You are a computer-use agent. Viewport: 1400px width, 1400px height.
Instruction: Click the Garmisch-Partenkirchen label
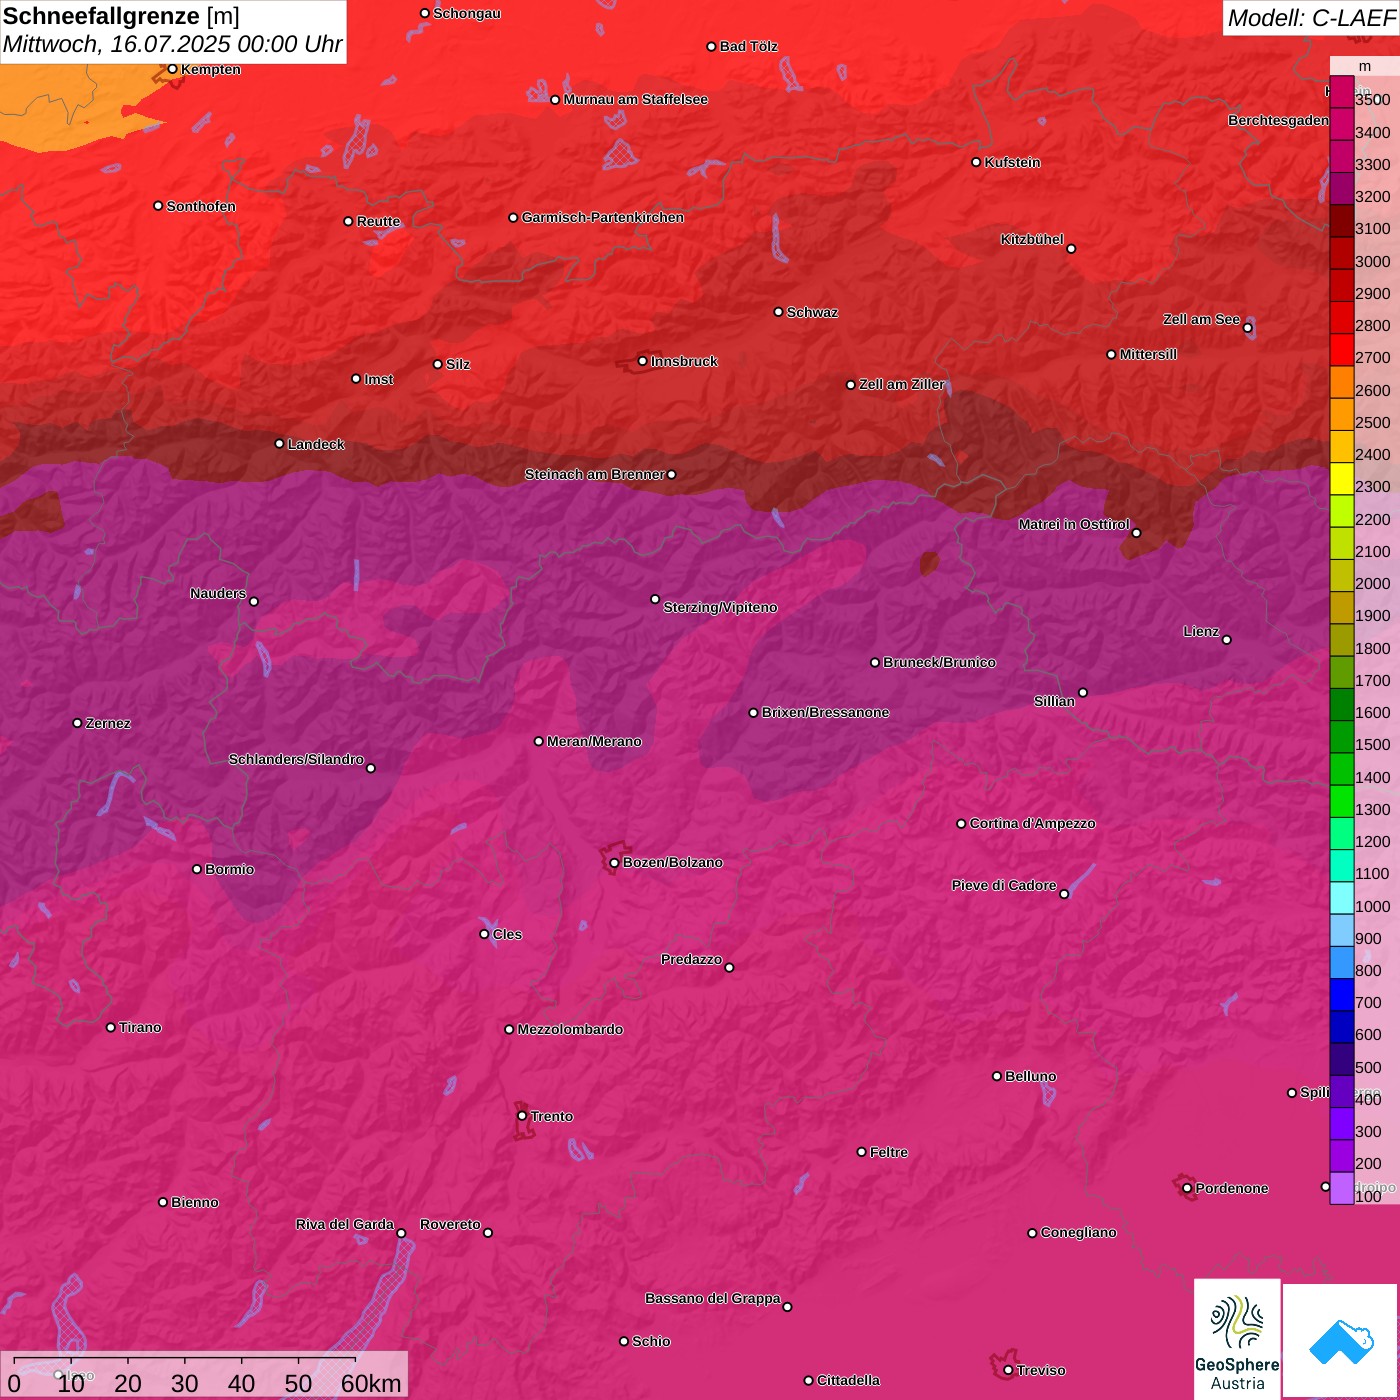click(603, 217)
